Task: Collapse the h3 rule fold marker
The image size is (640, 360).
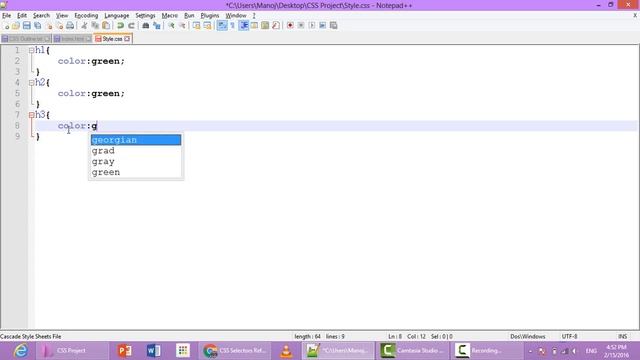Action: pyautogui.click(x=31, y=115)
